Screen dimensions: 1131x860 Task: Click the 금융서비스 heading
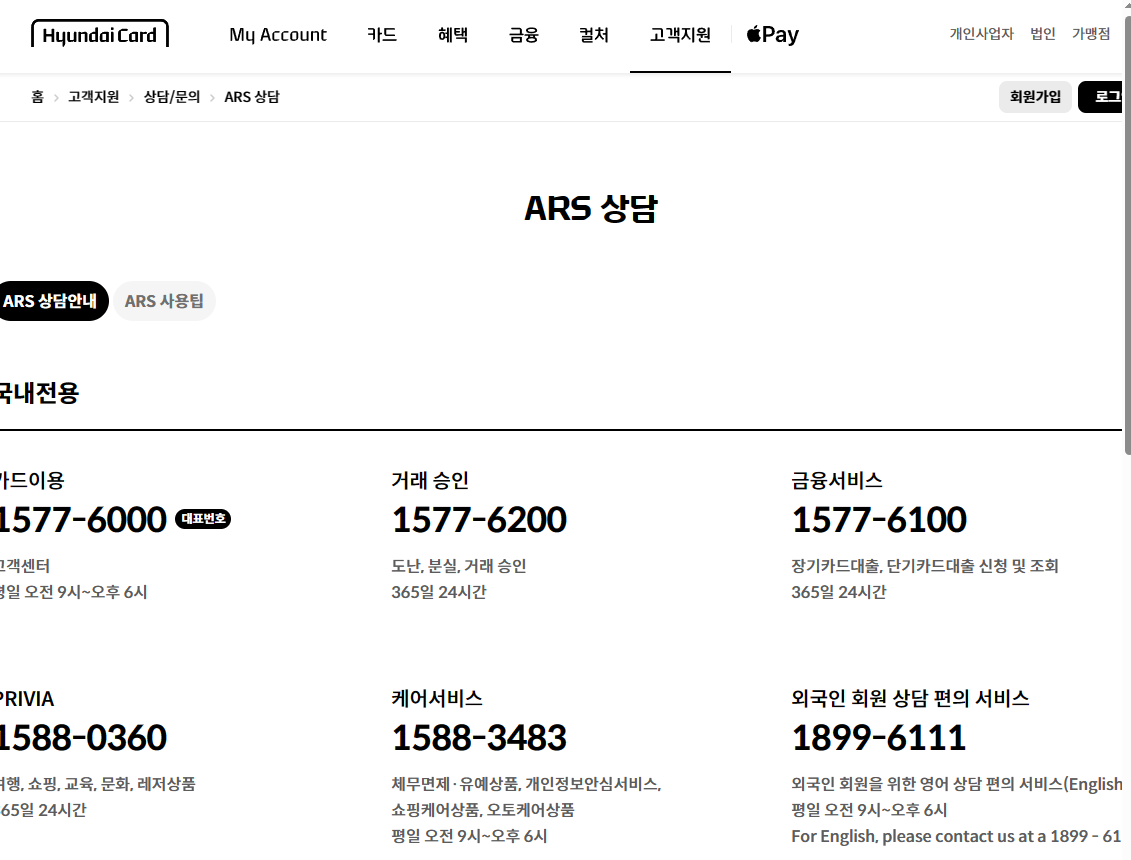tap(837, 481)
